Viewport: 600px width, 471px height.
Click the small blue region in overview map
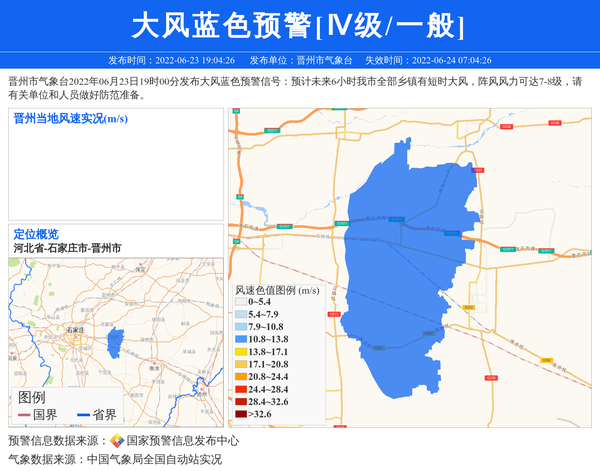coord(115,342)
